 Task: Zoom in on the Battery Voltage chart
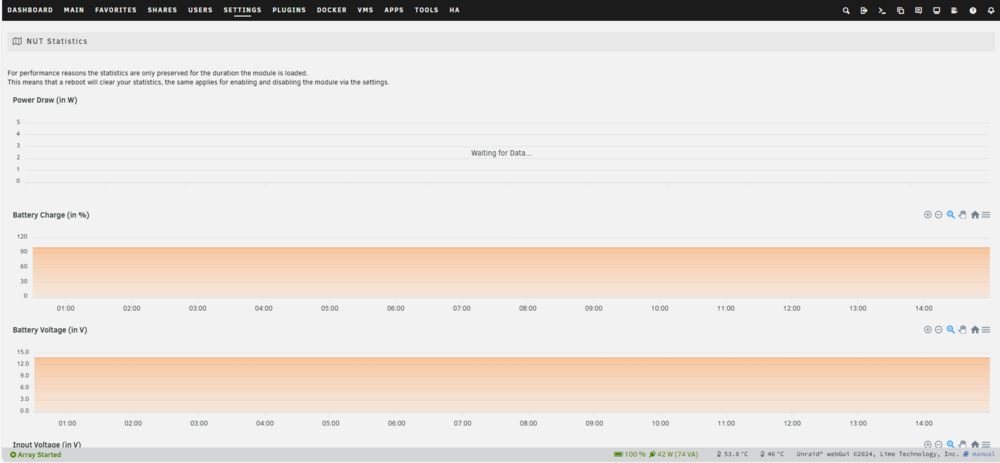928,330
